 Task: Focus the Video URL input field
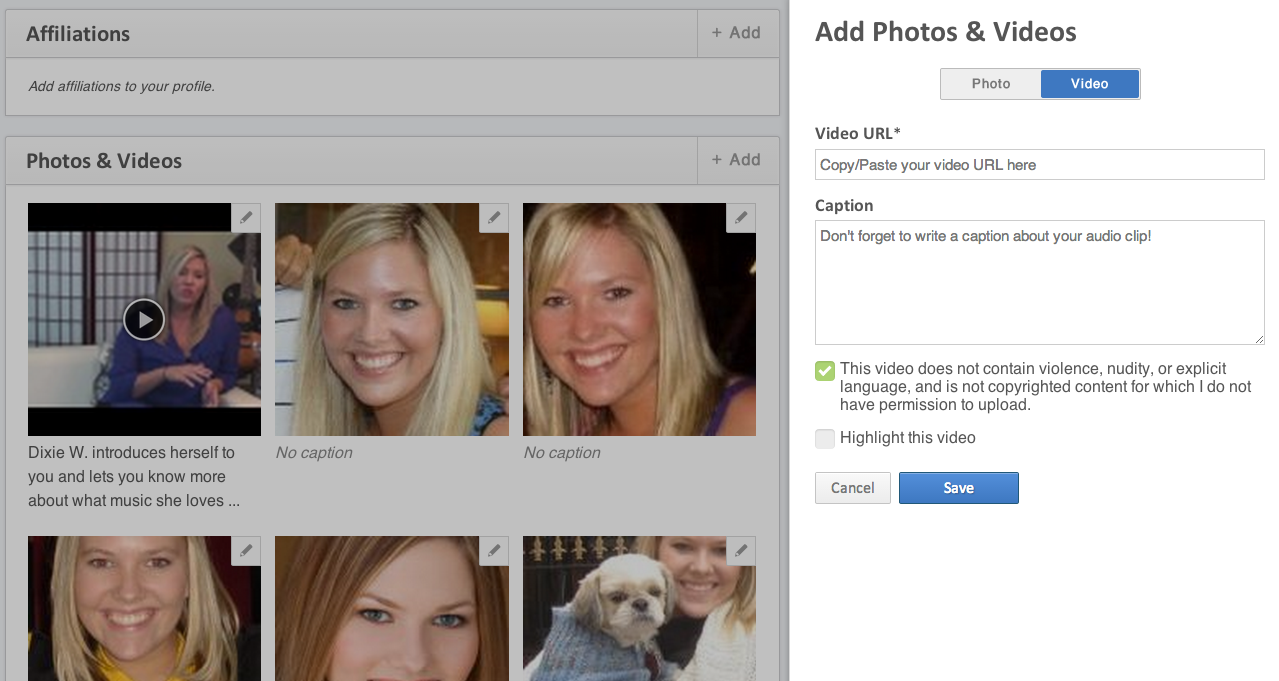[1040, 165]
